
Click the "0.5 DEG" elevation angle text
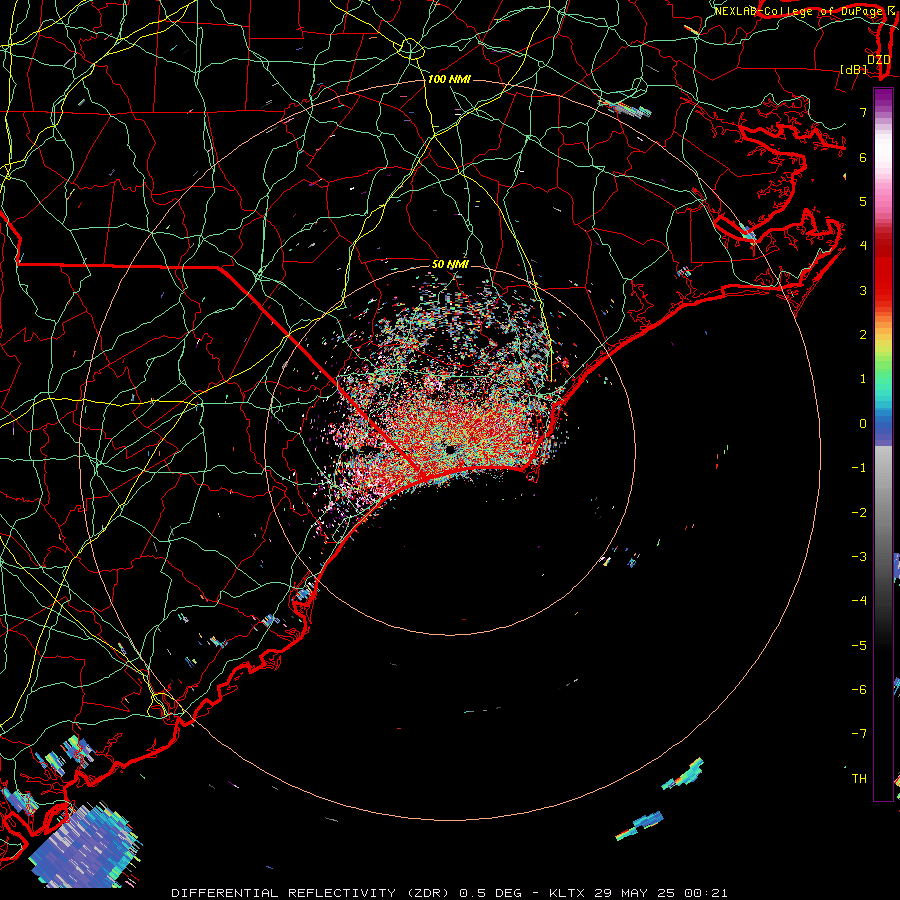491,893
